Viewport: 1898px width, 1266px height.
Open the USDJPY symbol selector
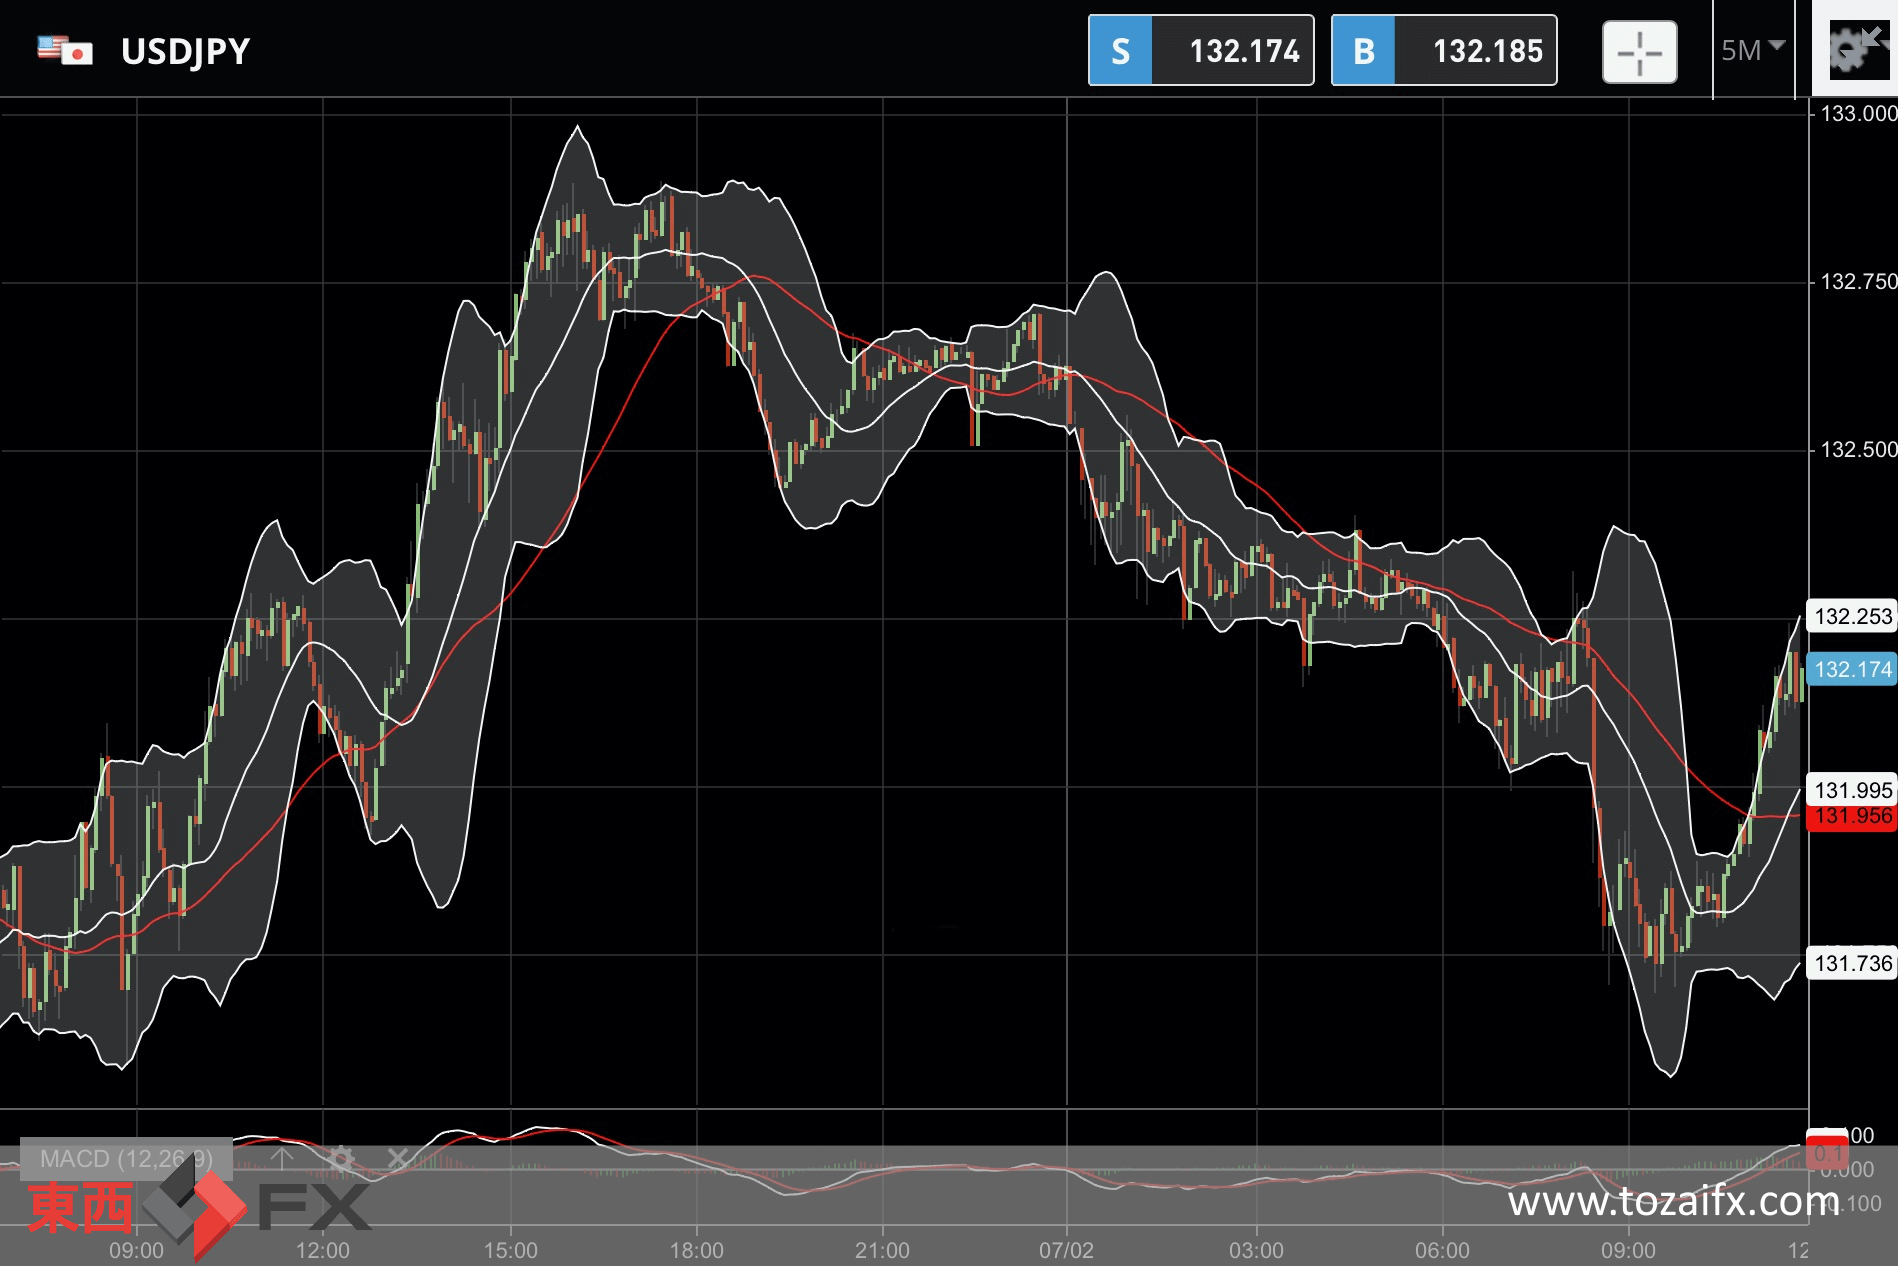coord(185,51)
